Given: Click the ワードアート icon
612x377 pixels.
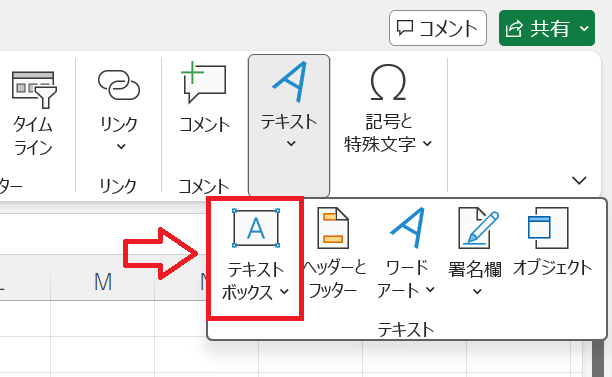Looking at the screenshot, I should coord(407,228).
